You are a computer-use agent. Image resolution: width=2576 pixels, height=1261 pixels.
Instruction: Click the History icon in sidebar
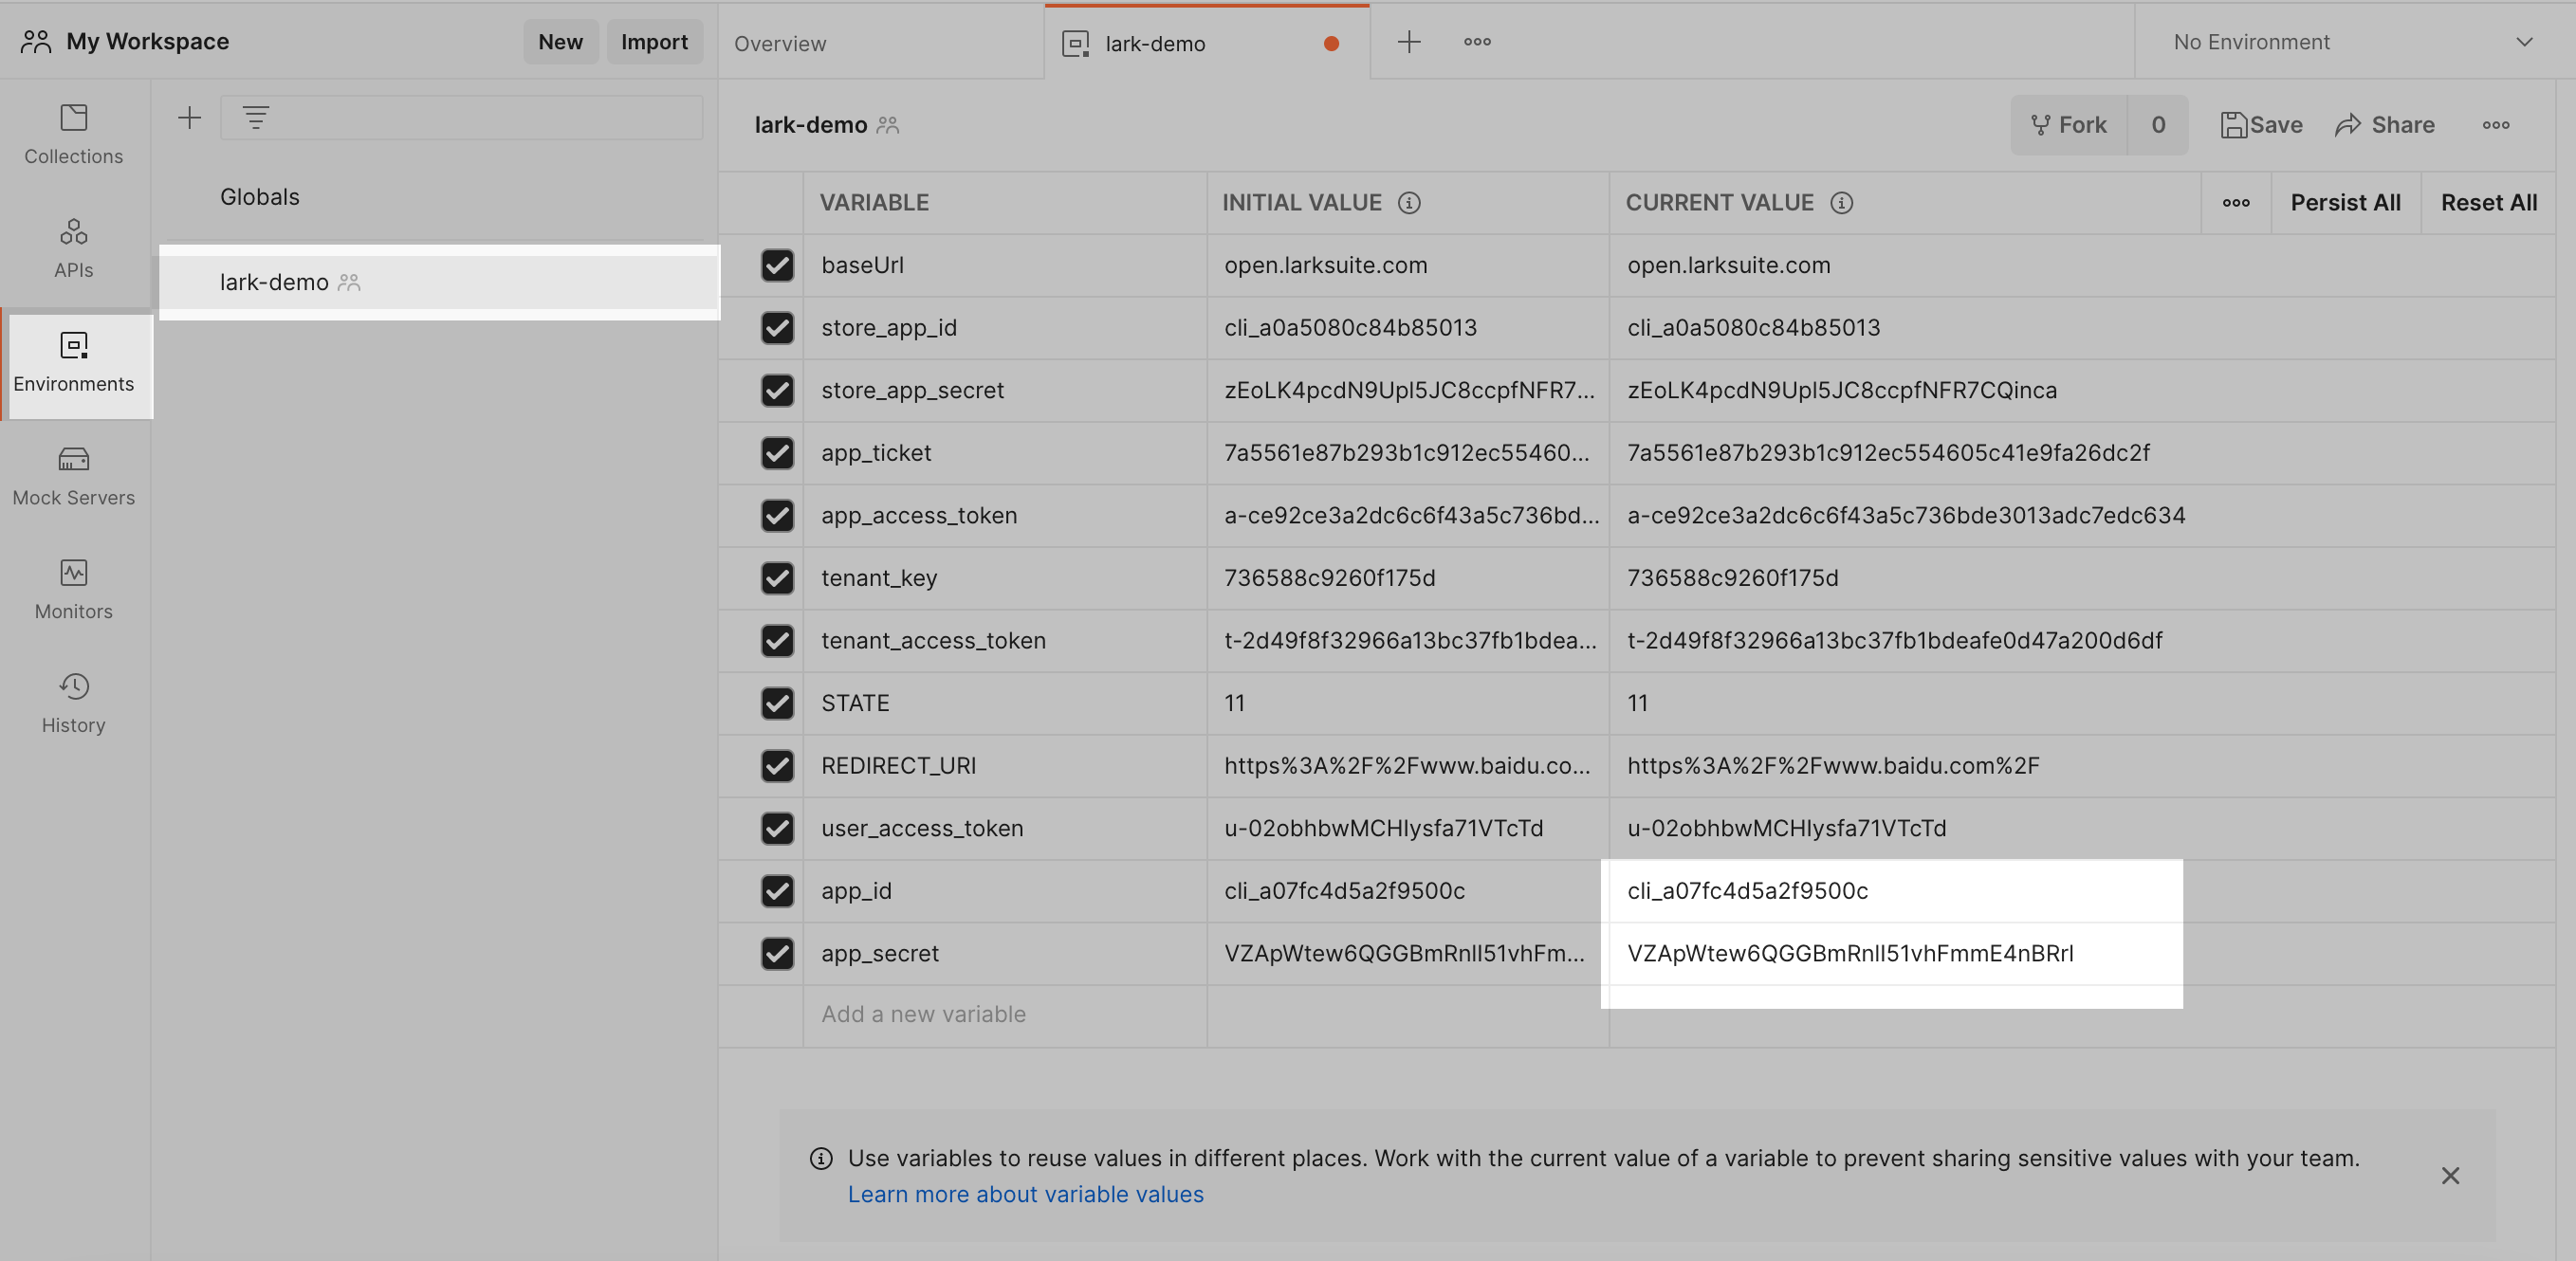(72, 688)
